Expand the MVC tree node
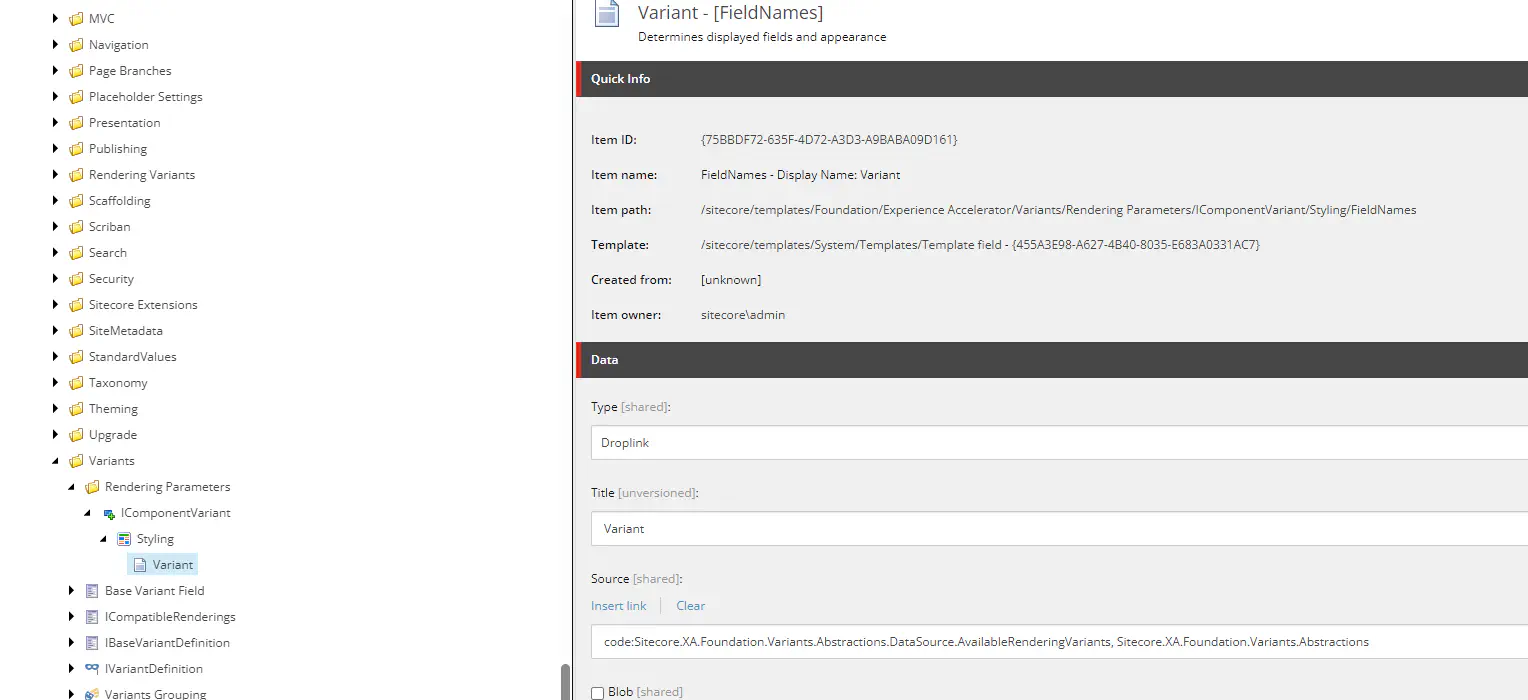 pyautogui.click(x=56, y=19)
